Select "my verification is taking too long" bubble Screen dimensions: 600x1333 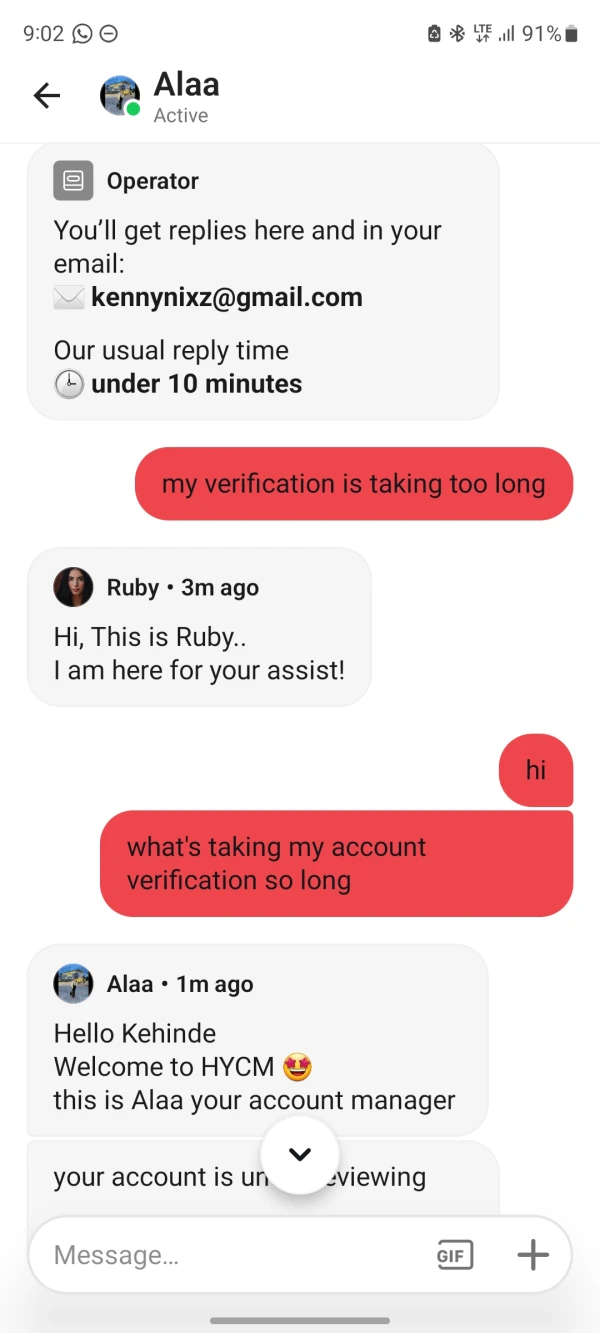[x=354, y=484]
